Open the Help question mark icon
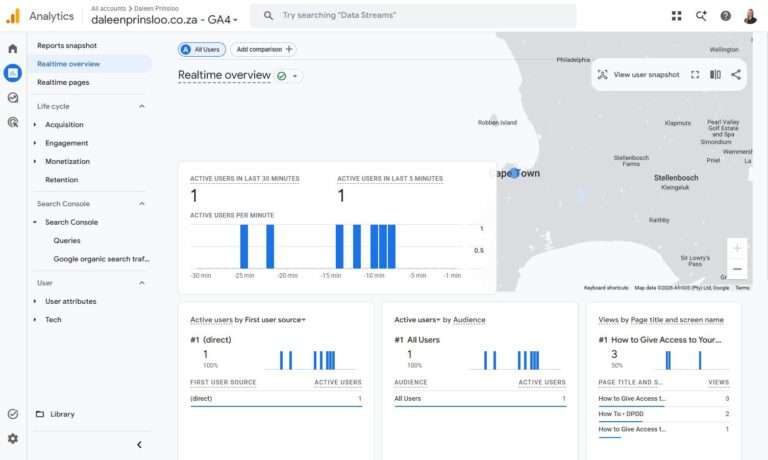Viewport: 768px width, 460px height. [x=725, y=16]
